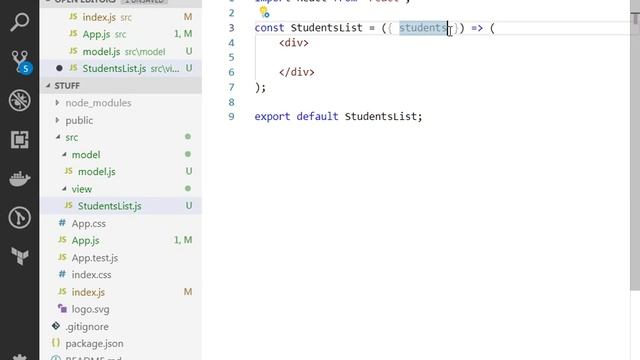Open model.js src\model in Open Editors
The height and width of the screenshot is (360, 640).
pyautogui.click(x=121, y=51)
